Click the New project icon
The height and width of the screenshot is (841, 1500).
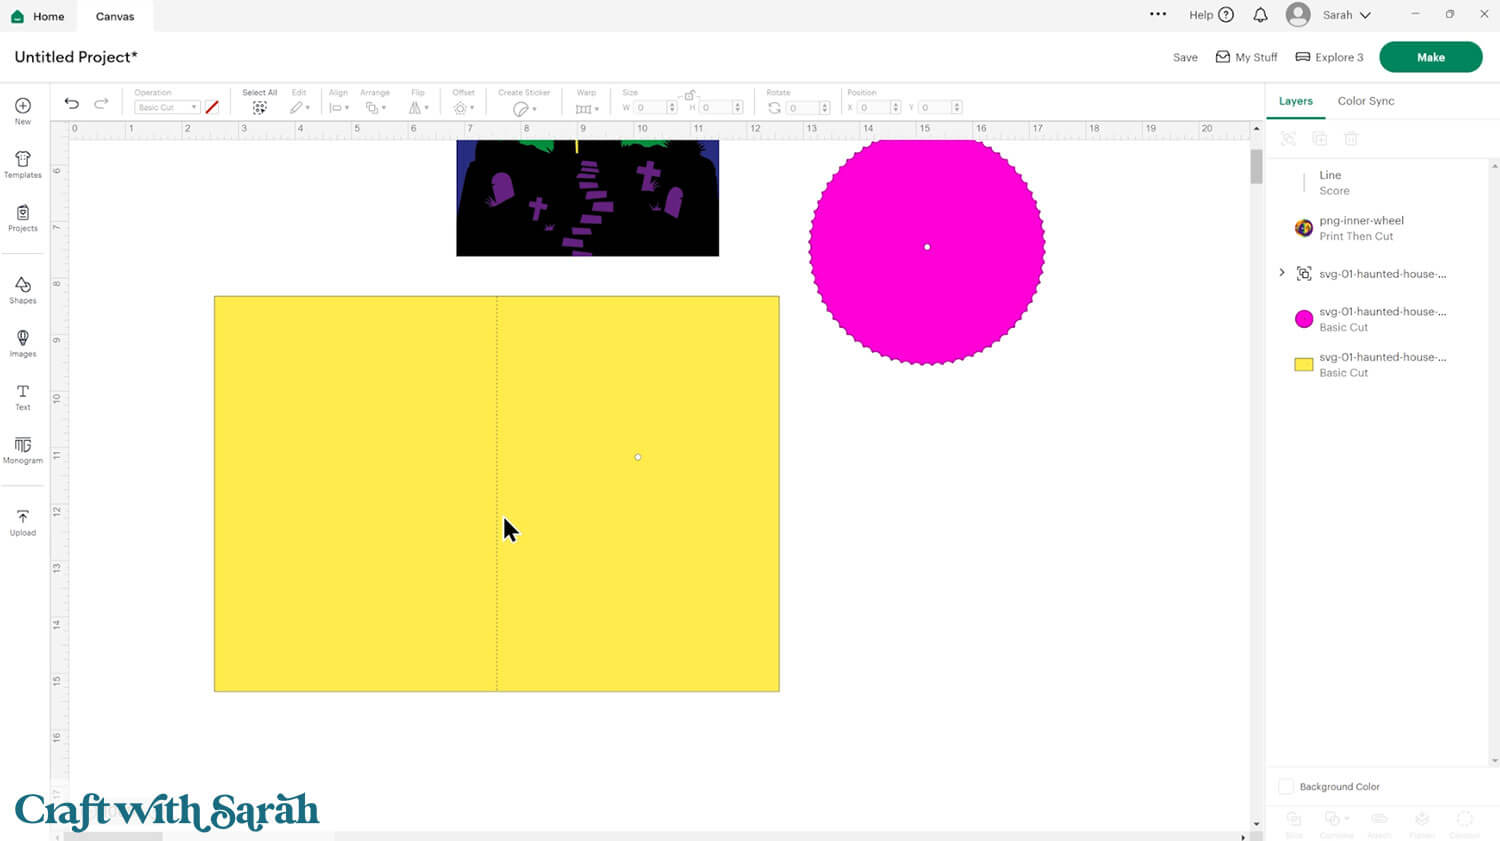pyautogui.click(x=23, y=106)
